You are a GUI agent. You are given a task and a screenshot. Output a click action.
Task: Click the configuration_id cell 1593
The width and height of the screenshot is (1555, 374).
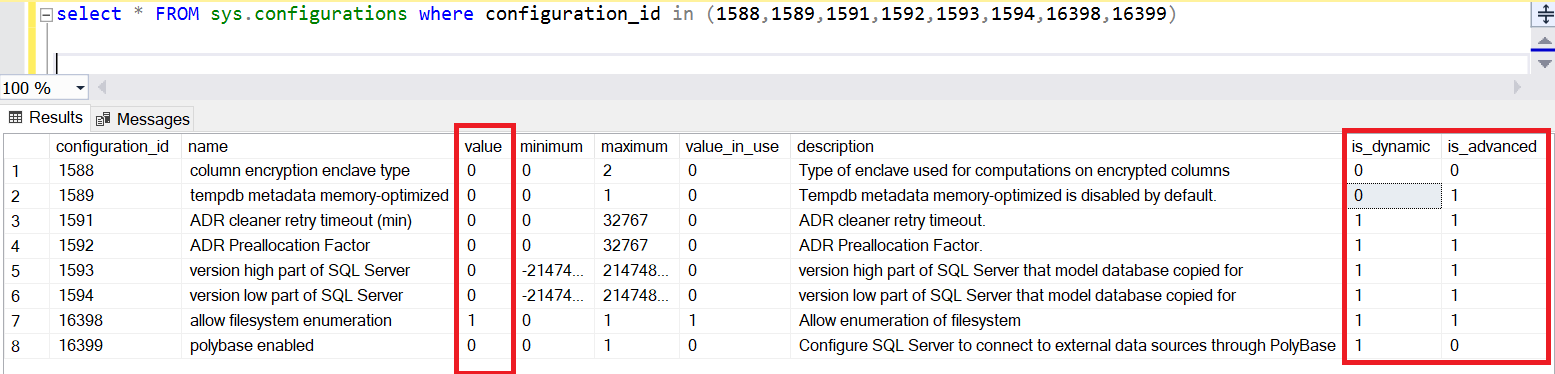click(115, 271)
